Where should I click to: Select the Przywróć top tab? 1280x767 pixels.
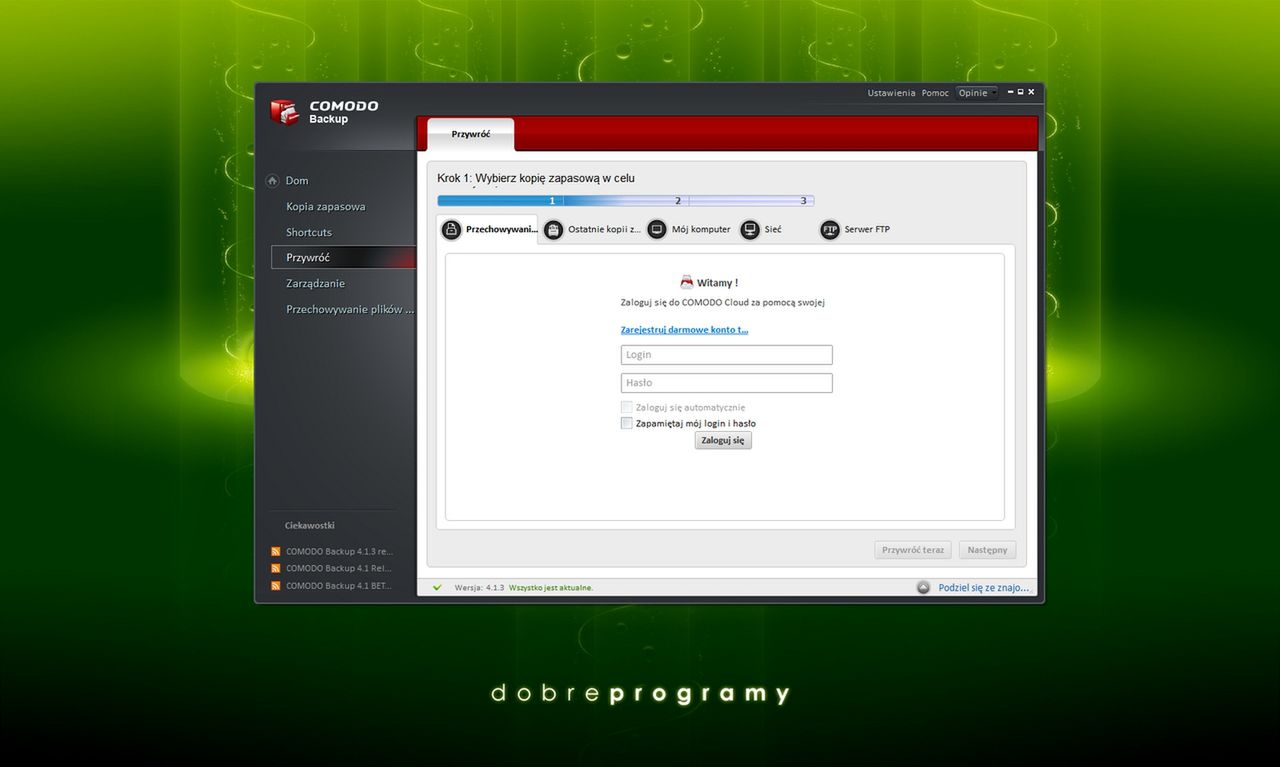click(x=471, y=134)
